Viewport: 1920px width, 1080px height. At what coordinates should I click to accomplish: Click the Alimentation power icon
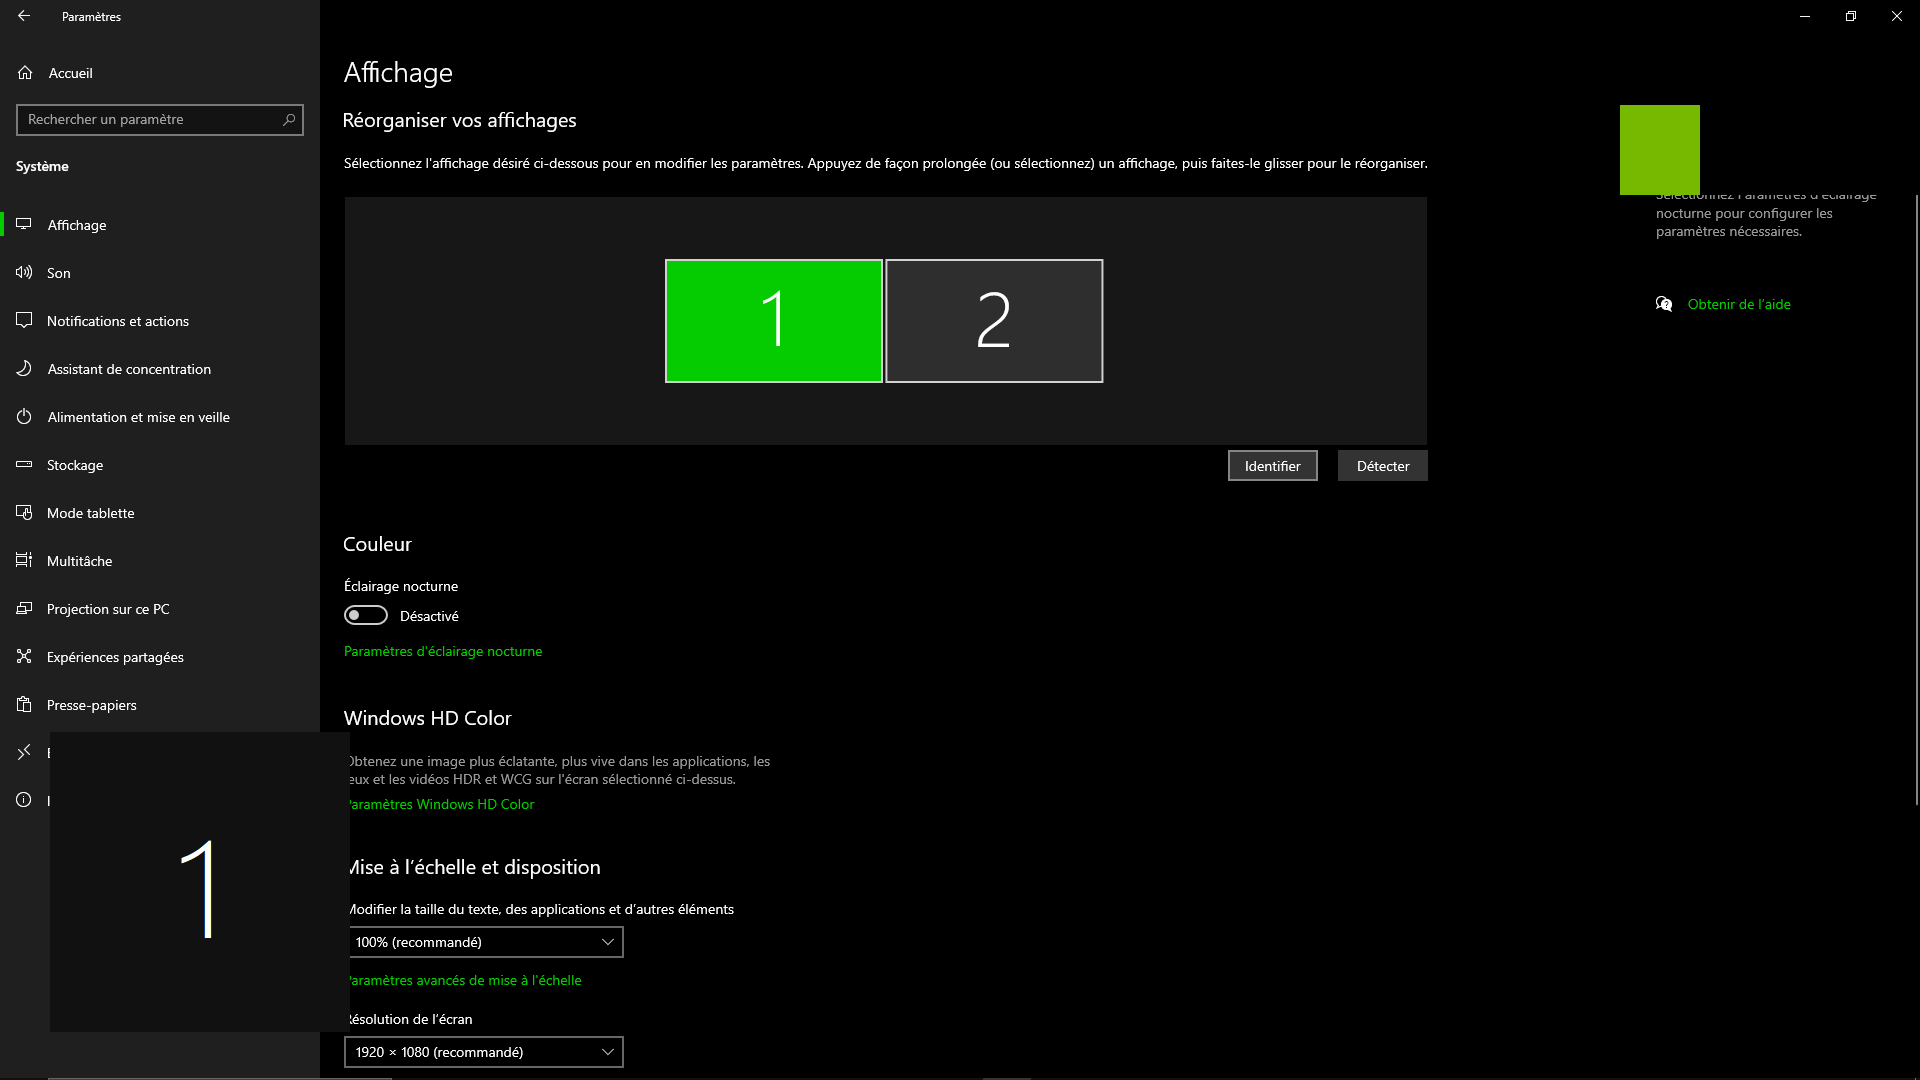coord(24,416)
